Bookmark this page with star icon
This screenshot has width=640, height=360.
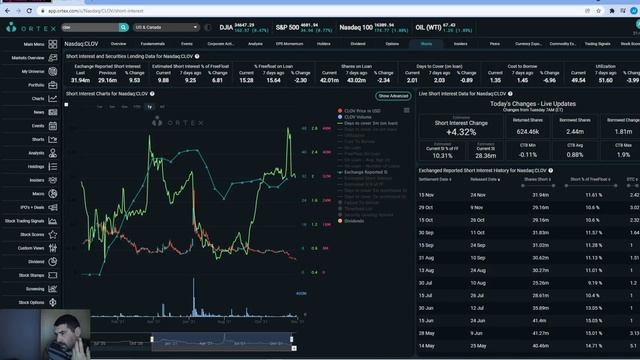pos(598,11)
